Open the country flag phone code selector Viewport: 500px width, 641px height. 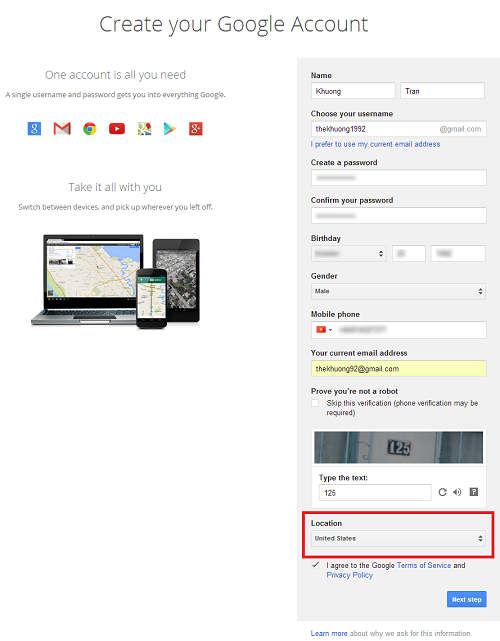pos(324,329)
